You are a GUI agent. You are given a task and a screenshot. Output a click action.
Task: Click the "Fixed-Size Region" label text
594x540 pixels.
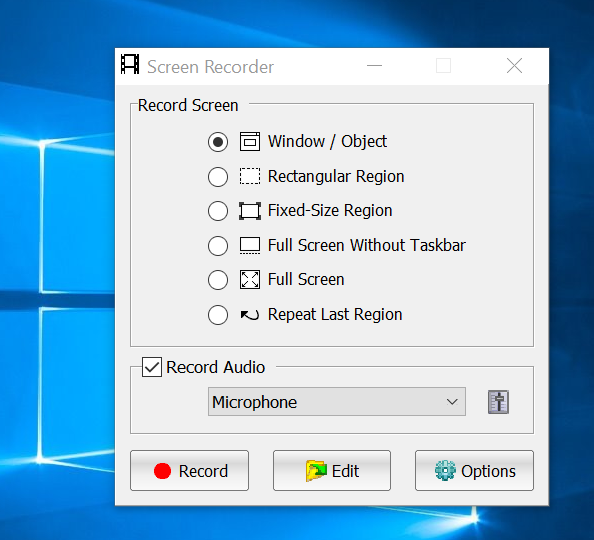click(x=330, y=211)
